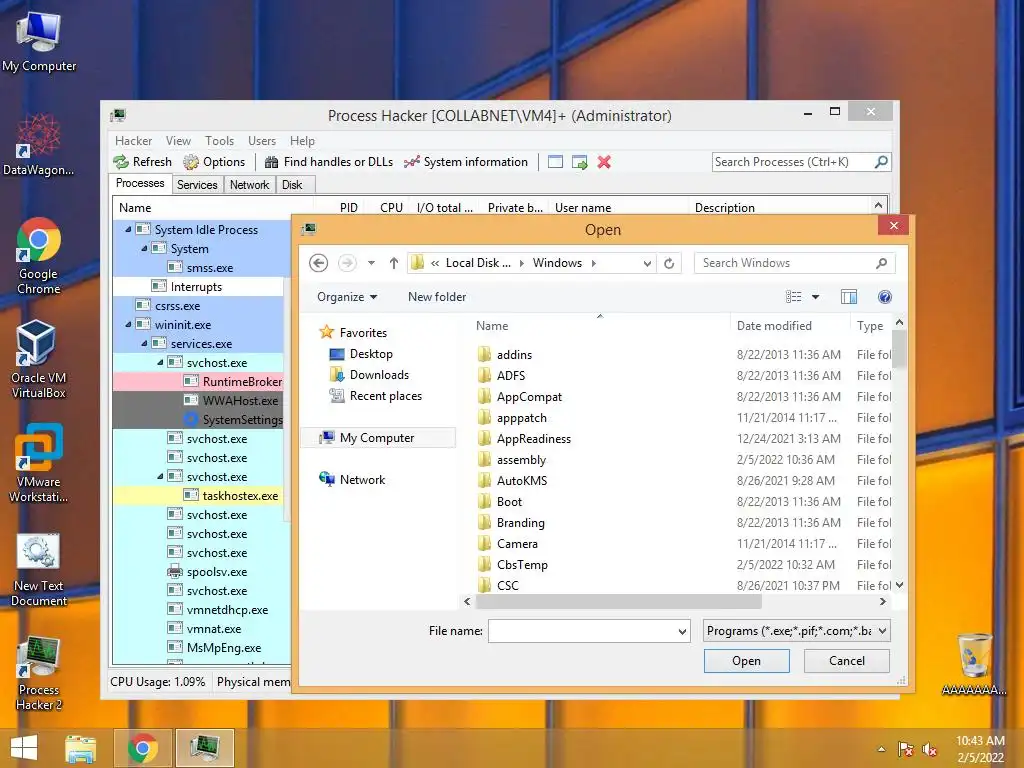This screenshot has height=768, width=1024.
Task: Open VMware Workstation desktop icon
Action: 39,463
